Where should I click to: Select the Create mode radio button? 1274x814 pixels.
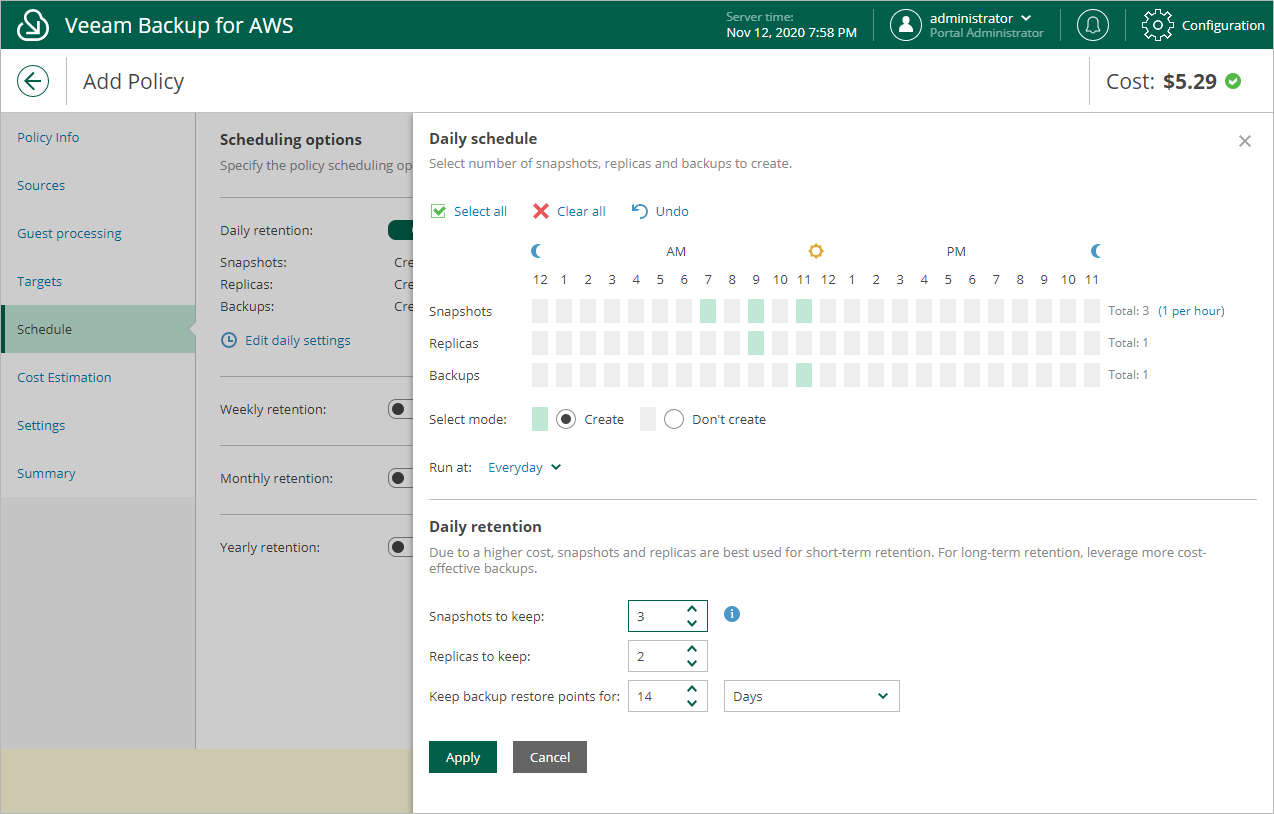click(x=566, y=419)
